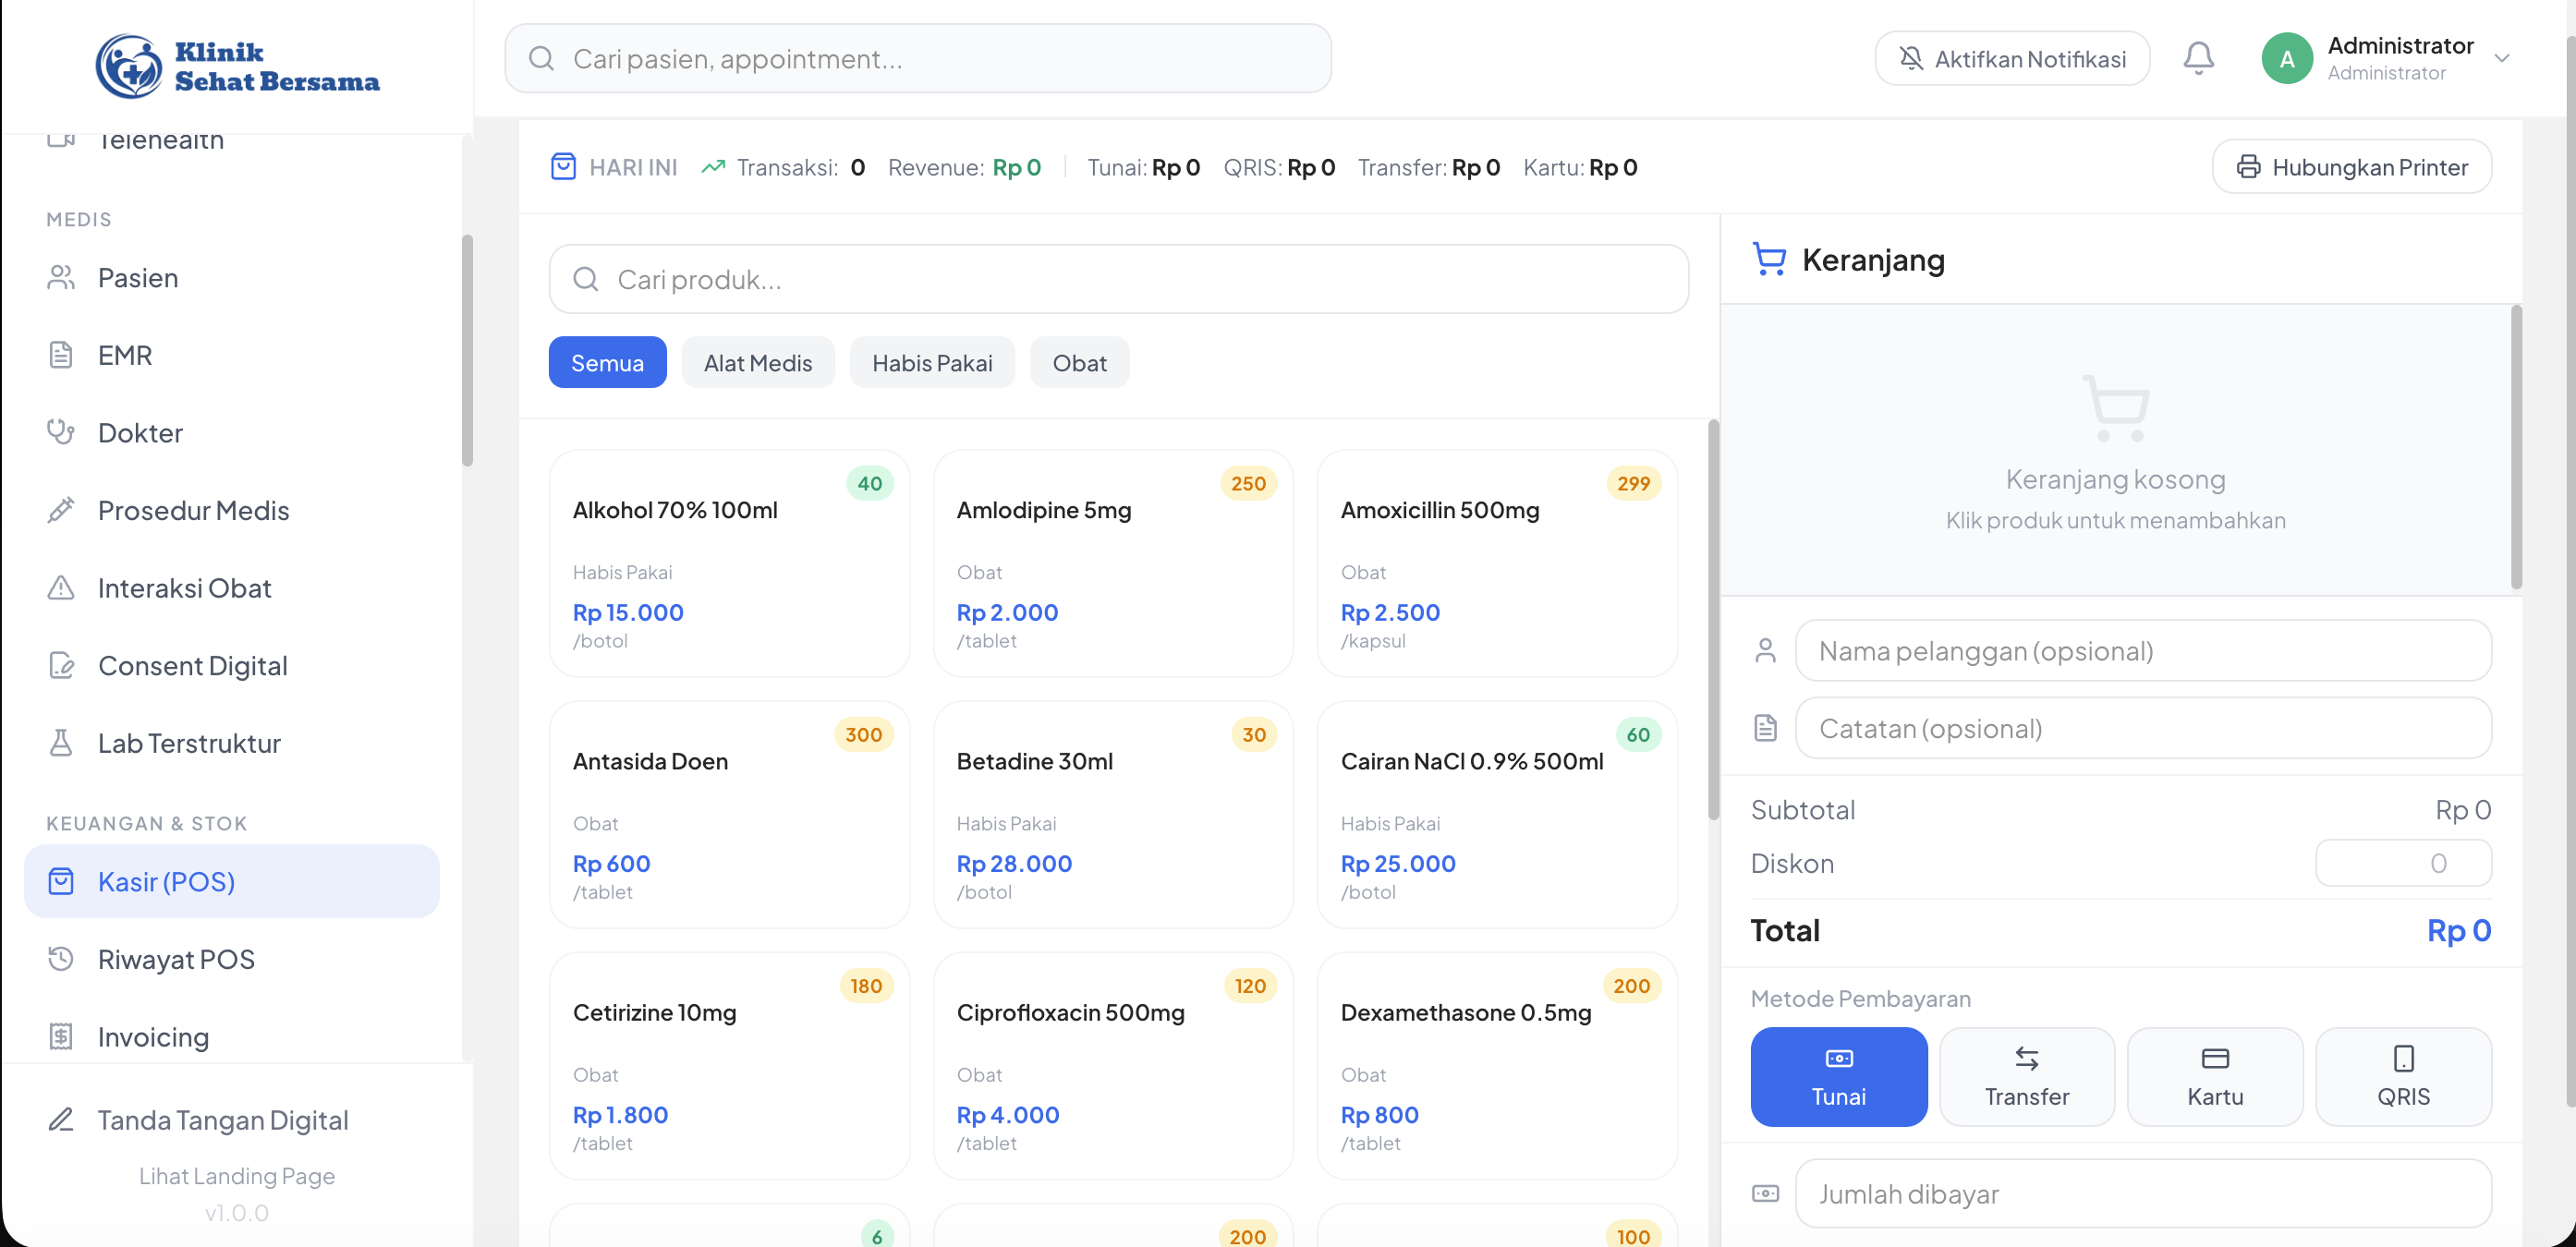Click the Riwayat POS history clock icon
Viewport: 2576px width, 1247px height.
(61, 958)
